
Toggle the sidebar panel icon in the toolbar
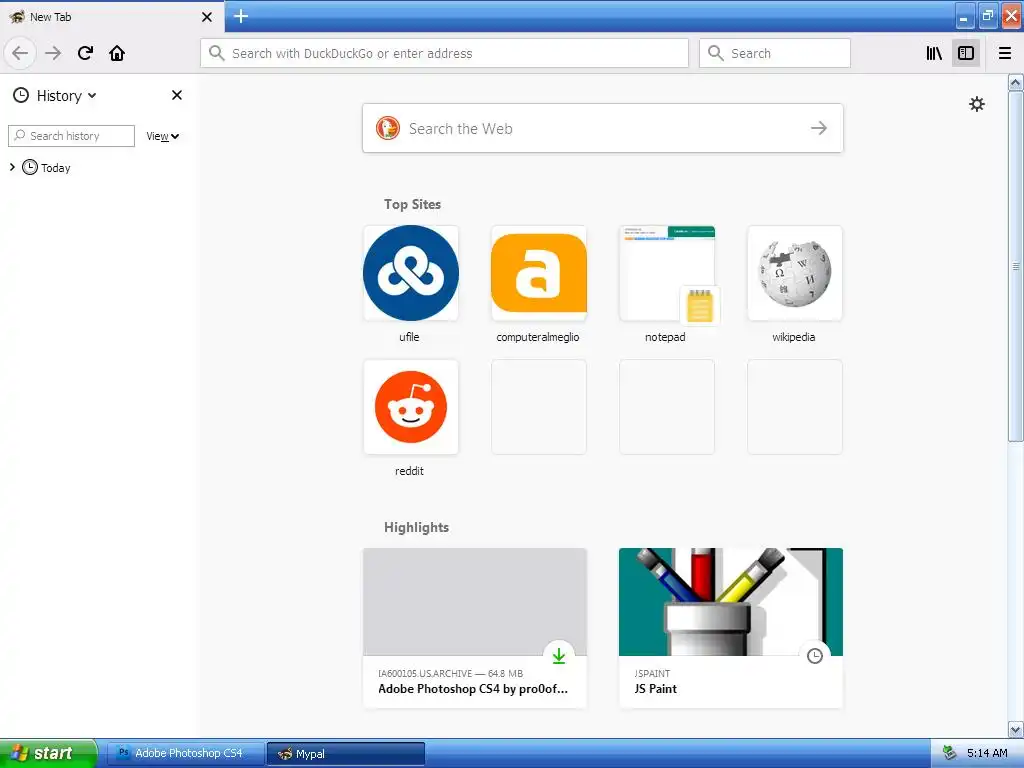966,53
